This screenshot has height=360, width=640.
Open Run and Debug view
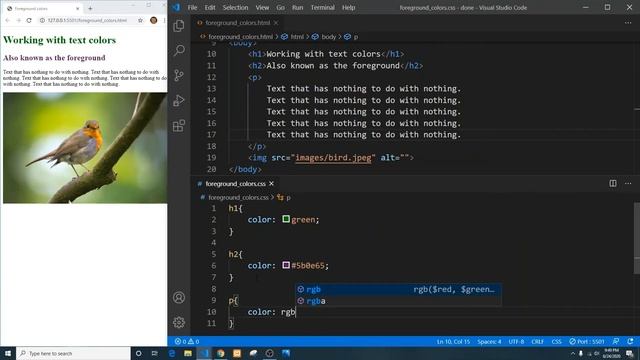[x=179, y=100]
